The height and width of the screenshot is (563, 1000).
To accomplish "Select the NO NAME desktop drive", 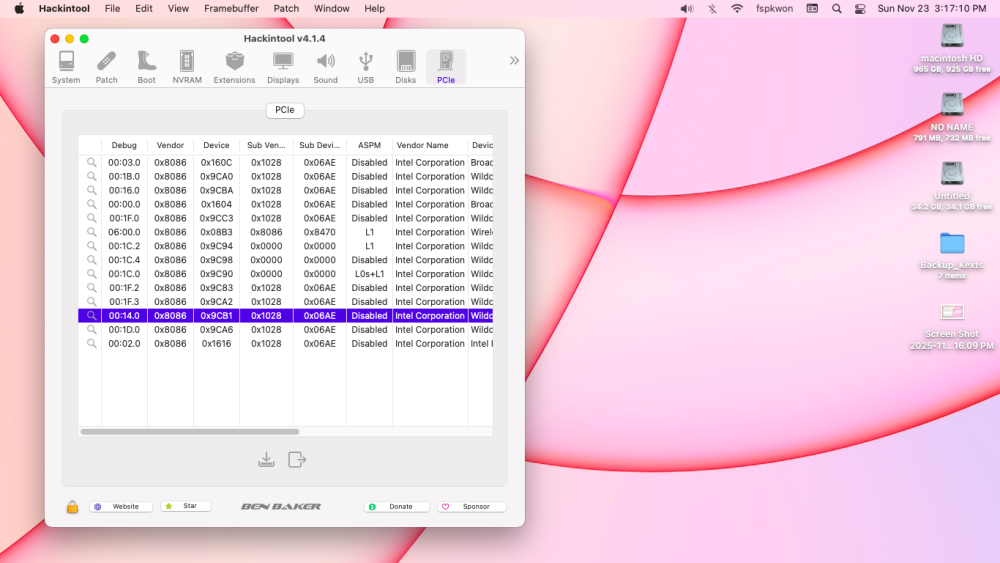I will [x=952, y=117].
